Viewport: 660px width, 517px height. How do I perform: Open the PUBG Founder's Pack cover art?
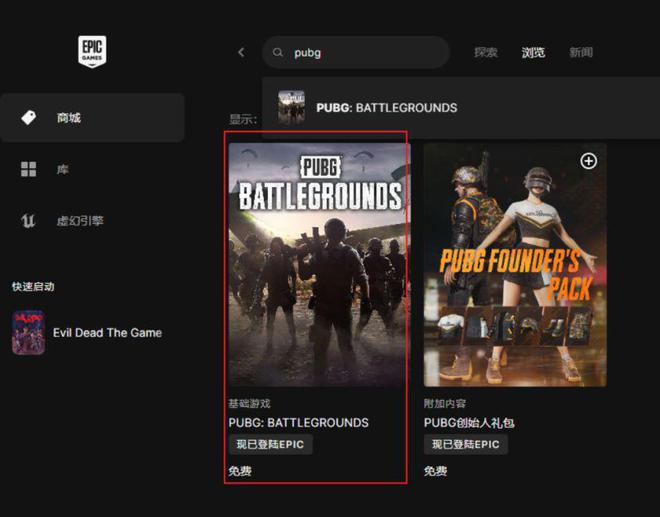(x=515, y=265)
